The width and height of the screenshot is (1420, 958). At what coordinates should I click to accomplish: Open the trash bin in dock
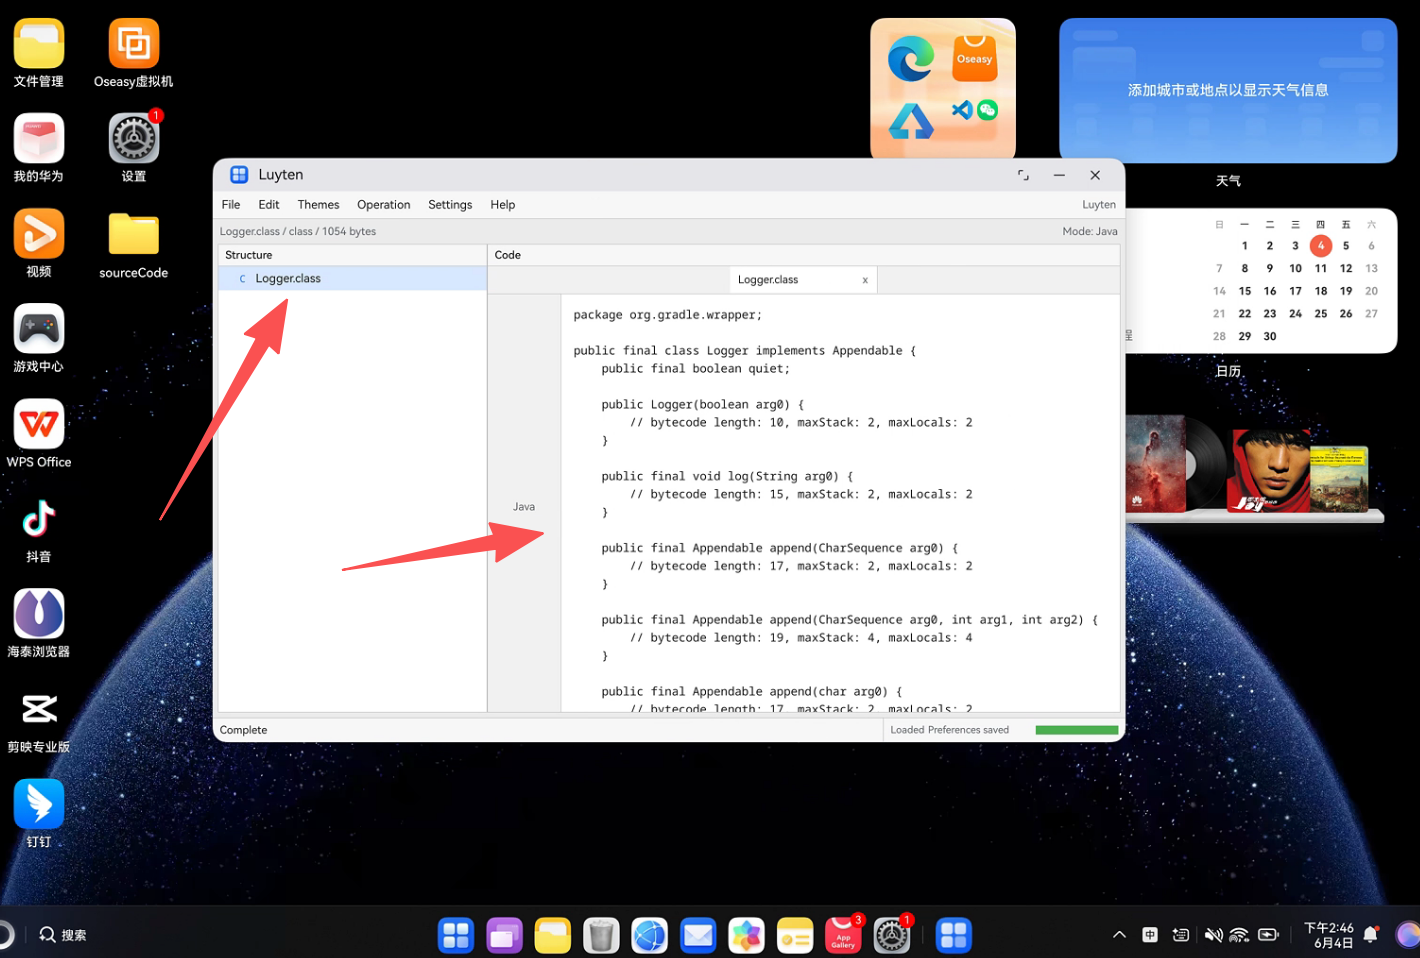[x=601, y=935]
